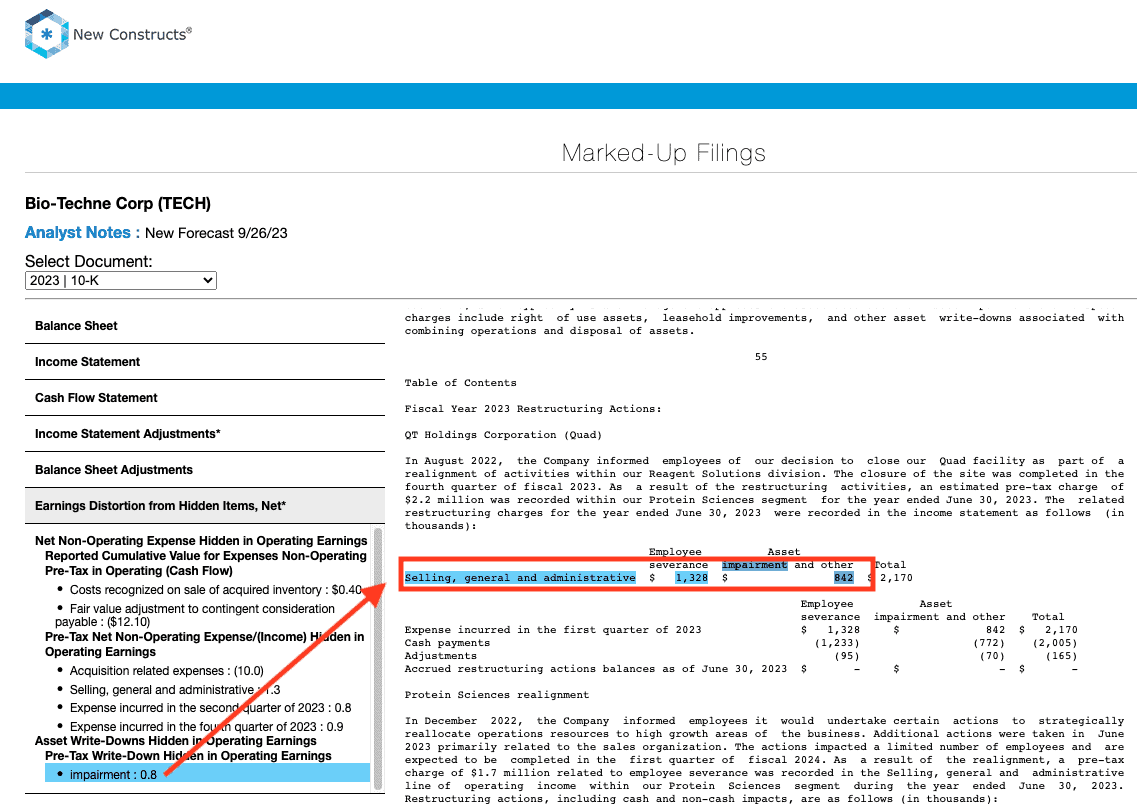Viewport: 1137px width, 804px height.
Task: Click 'New Forecast 9/26/23' note text
Action: [x=216, y=233]
